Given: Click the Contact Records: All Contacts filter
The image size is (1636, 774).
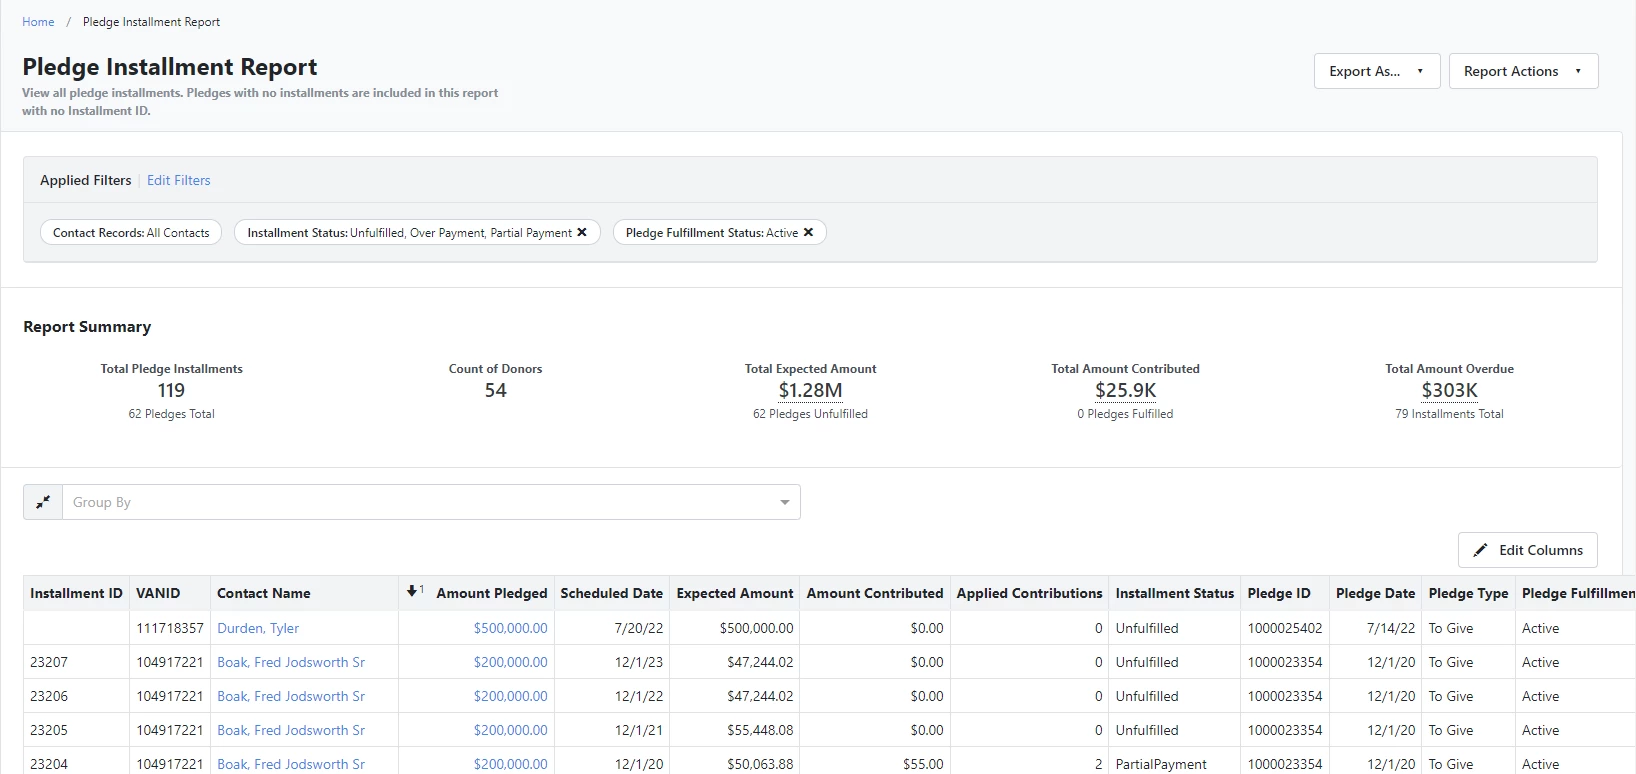Looking at the screenshot, I should 131,232.
